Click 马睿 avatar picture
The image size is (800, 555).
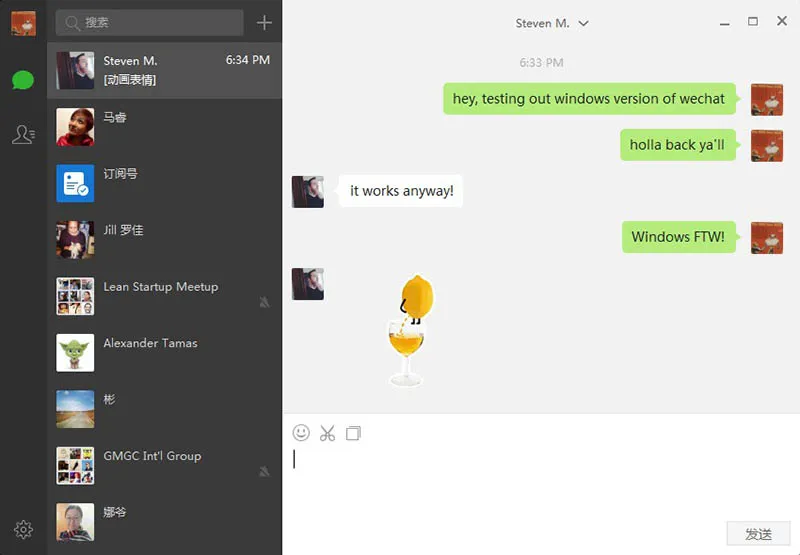click(x=75, y=127)
